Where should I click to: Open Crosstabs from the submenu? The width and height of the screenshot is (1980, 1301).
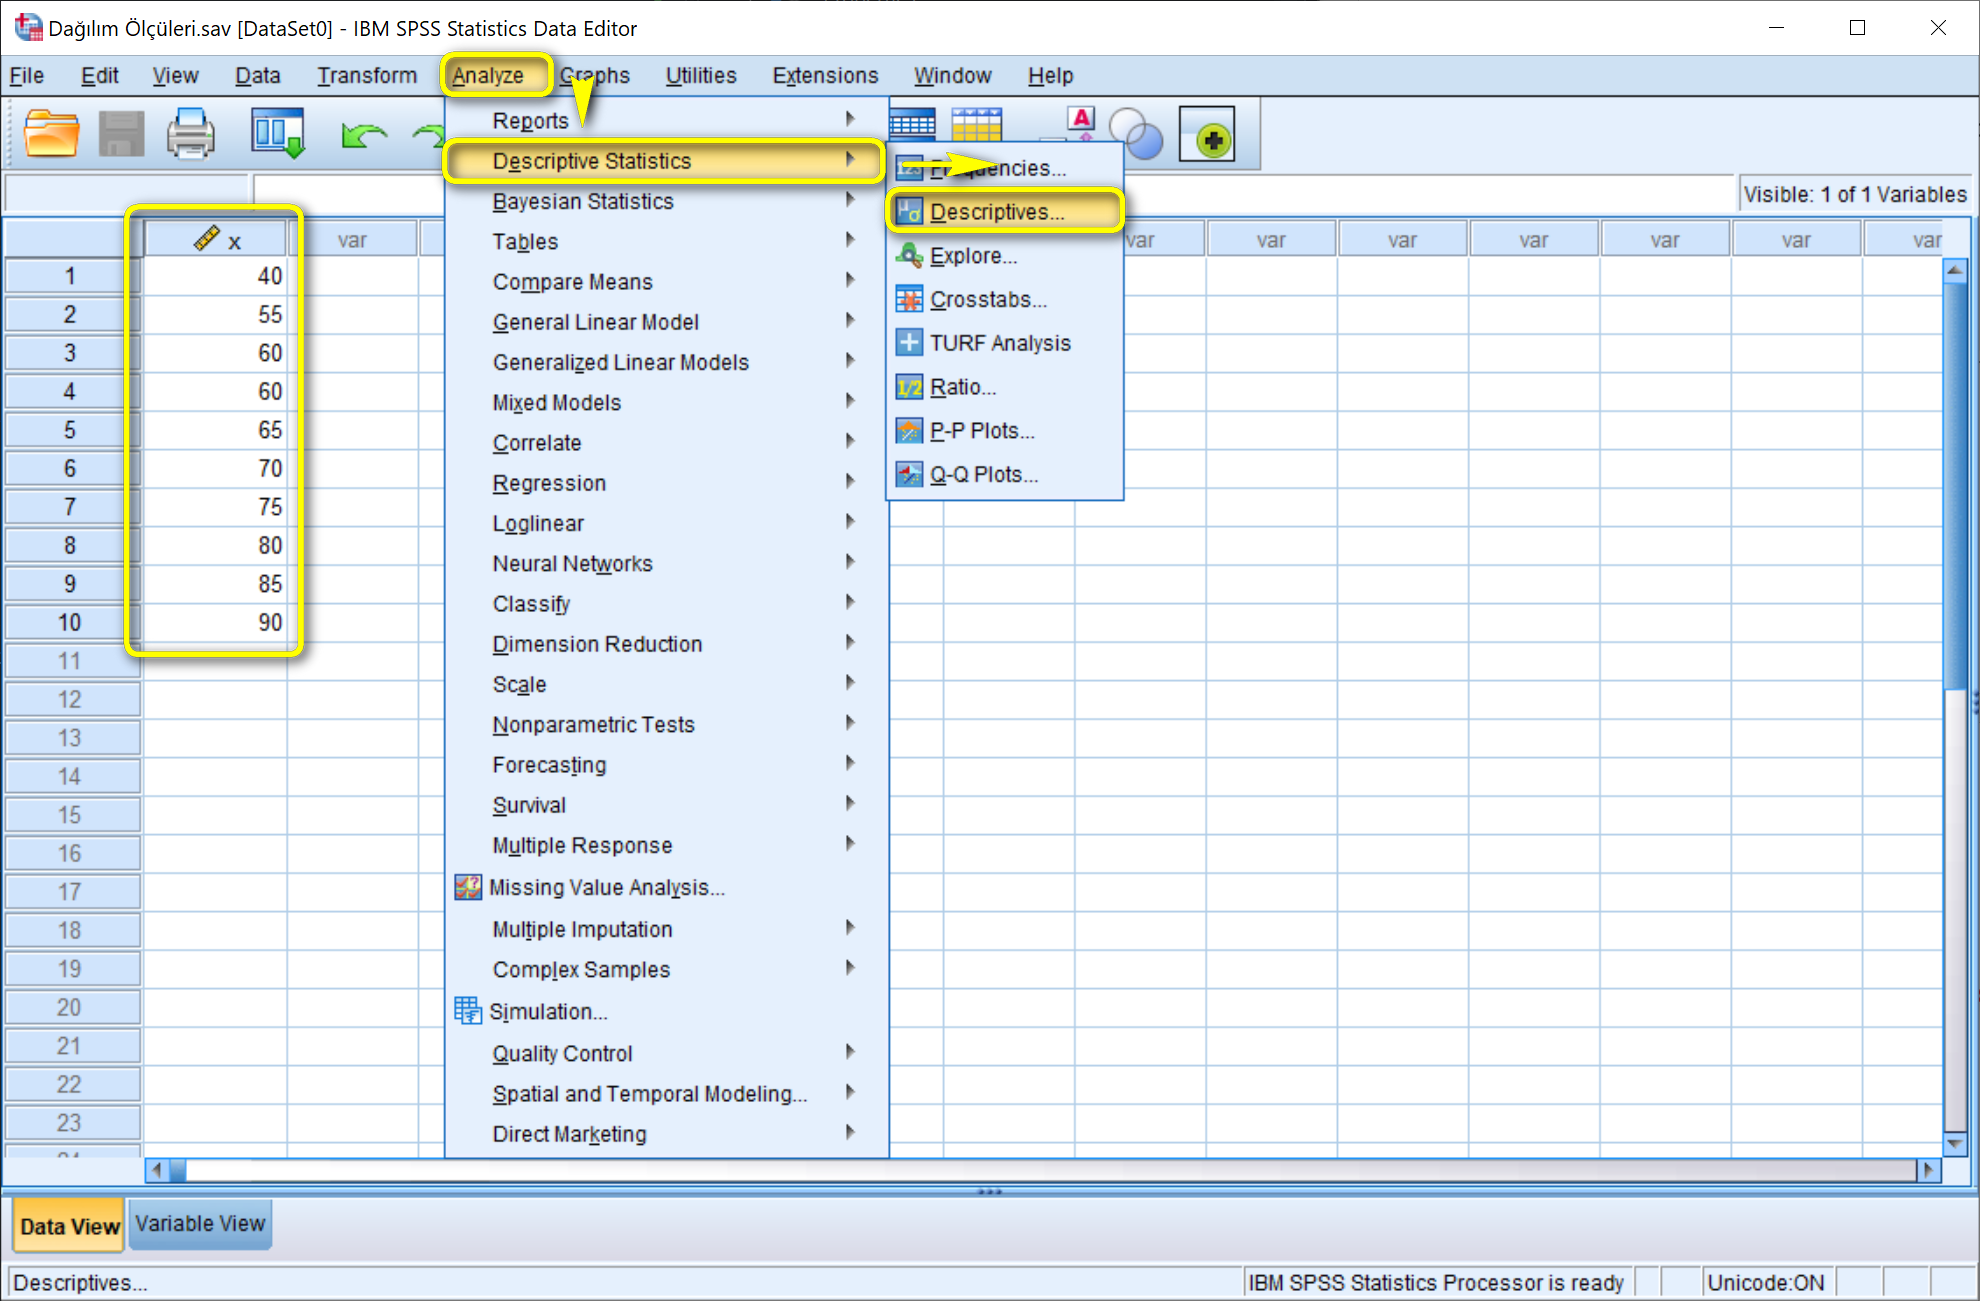[988, 299]
